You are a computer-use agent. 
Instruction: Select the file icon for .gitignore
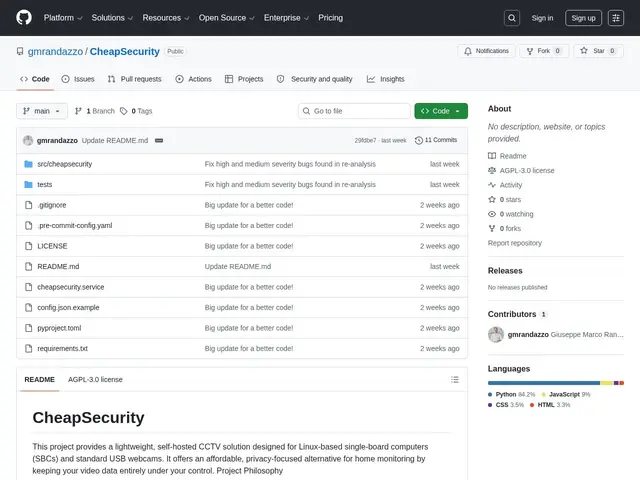point(29,205)
